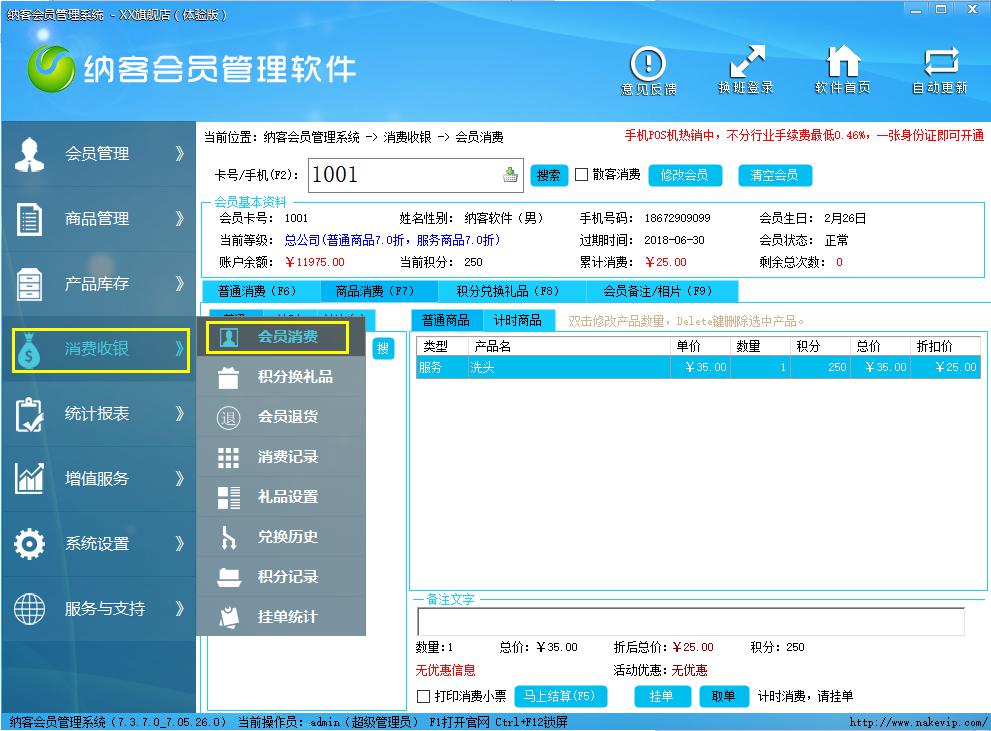Expand the 统计报表 sidebar menu
This screenshot has width=991, height=731.
point(98,414)
